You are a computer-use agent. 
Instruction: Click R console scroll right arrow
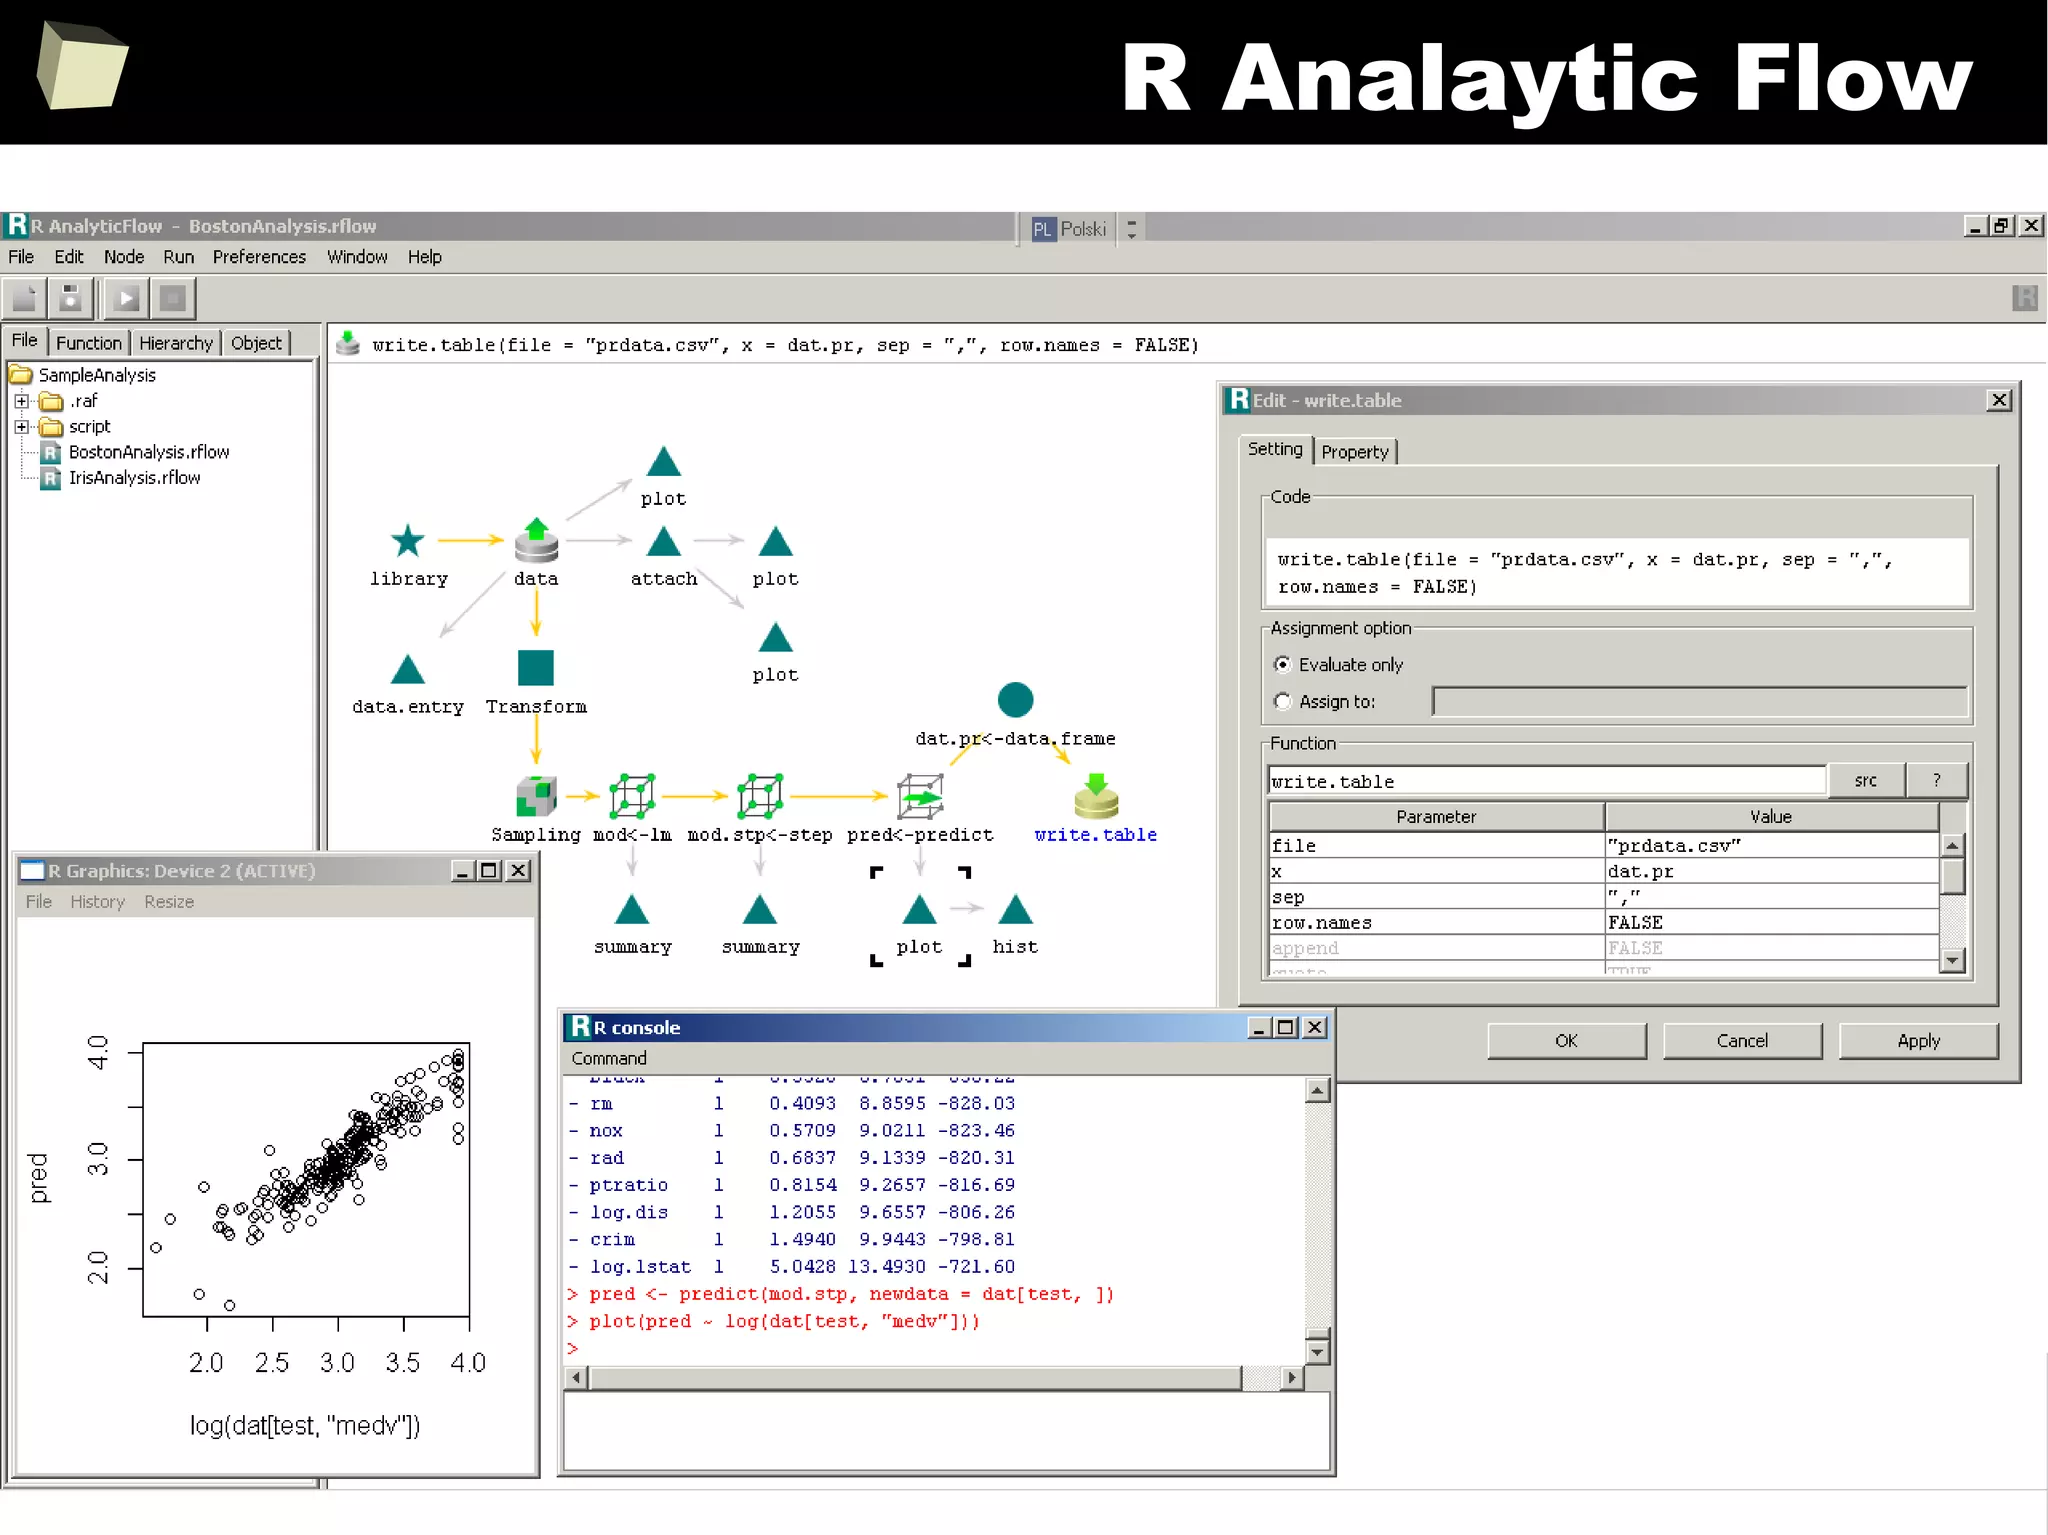(x=1292, y=1377)
